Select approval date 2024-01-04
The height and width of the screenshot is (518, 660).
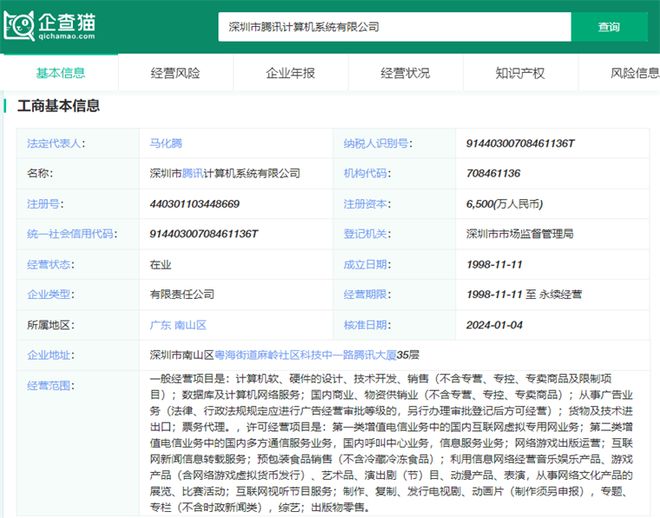pos(494,325)
